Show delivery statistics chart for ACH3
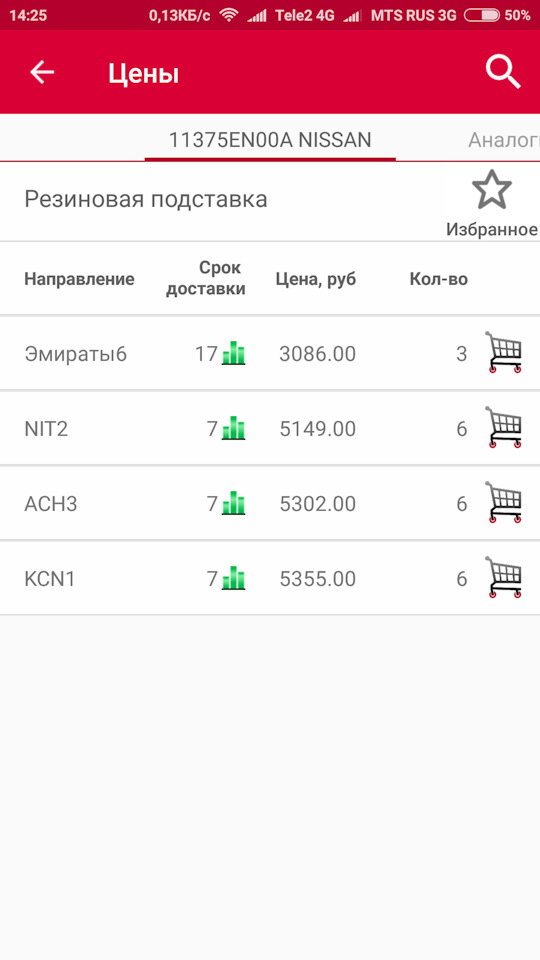Screen dimensions: 540x960 [233, 503]
